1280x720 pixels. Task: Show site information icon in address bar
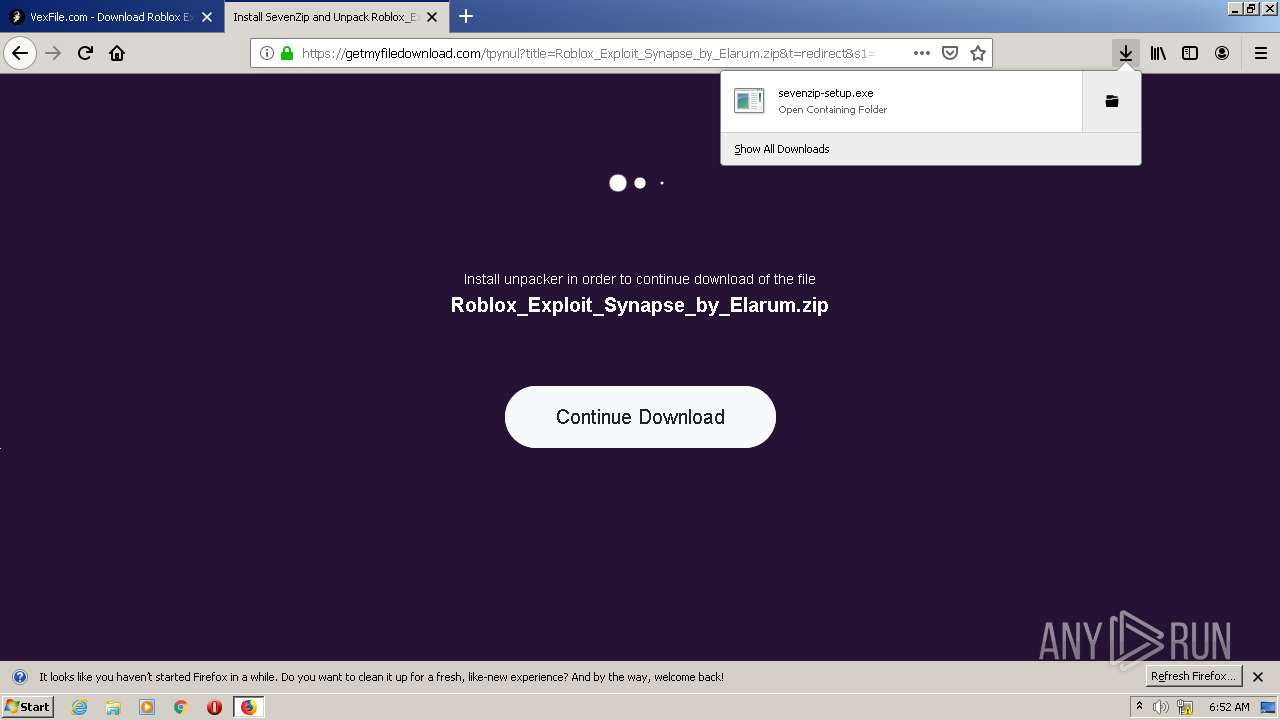267,53
